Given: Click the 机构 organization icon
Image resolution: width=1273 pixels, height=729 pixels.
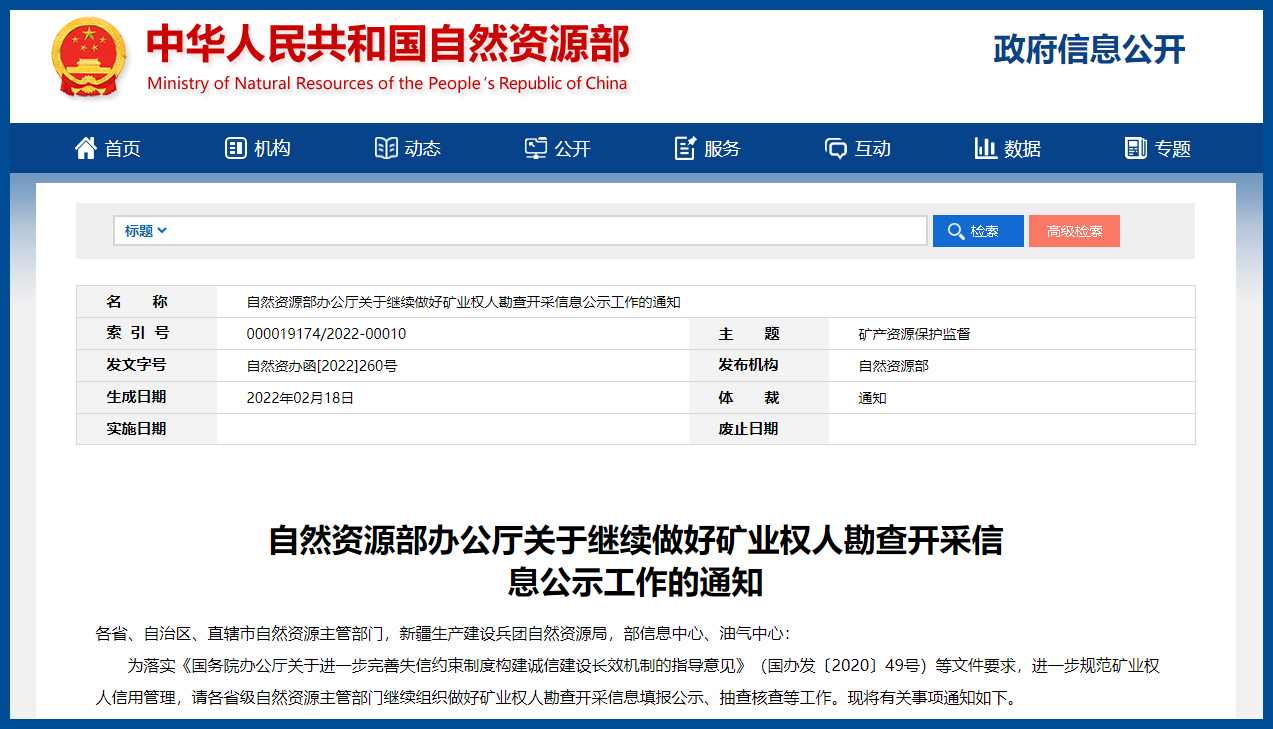Looking at the screenshot, I should [x=235, y=148].
